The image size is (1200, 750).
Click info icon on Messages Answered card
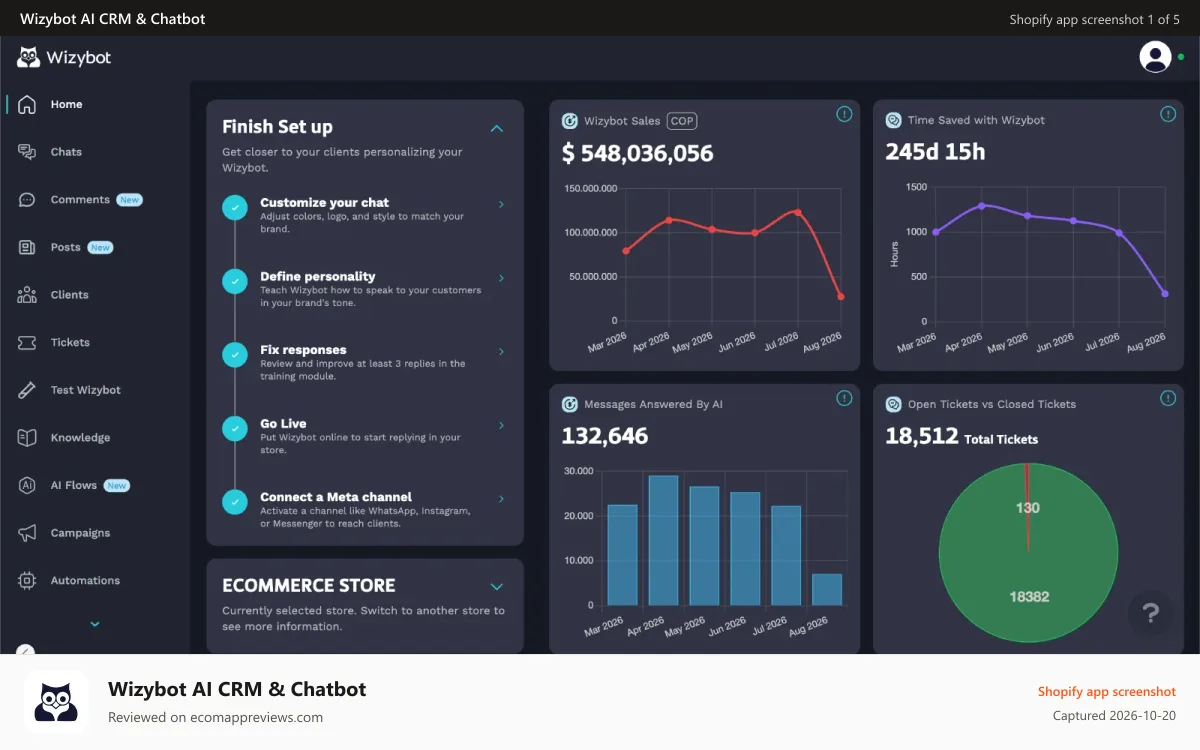(844, 398)
